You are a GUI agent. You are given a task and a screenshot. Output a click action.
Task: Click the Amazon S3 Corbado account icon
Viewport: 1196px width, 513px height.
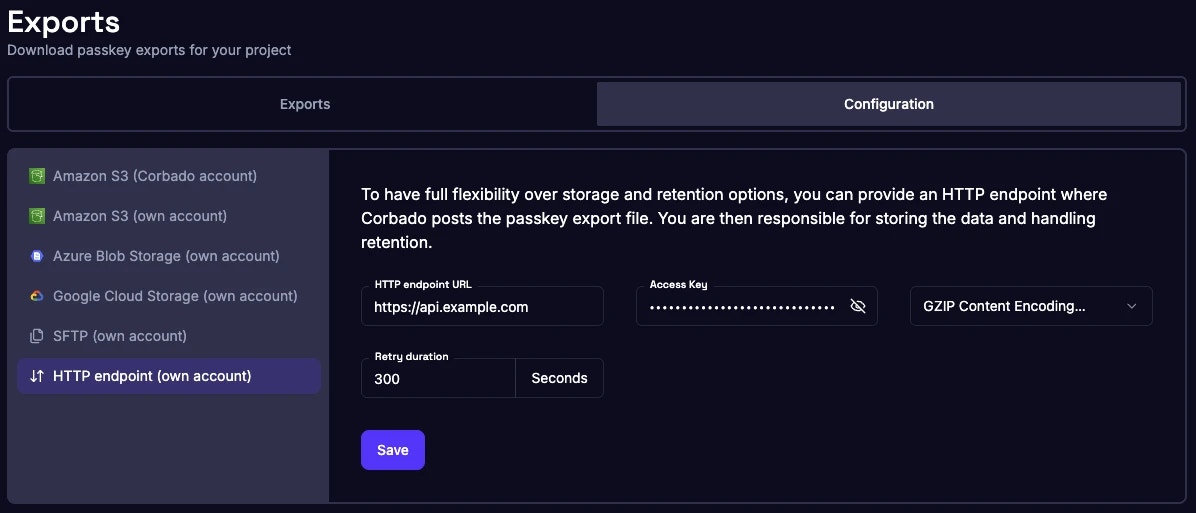[37, 176]
